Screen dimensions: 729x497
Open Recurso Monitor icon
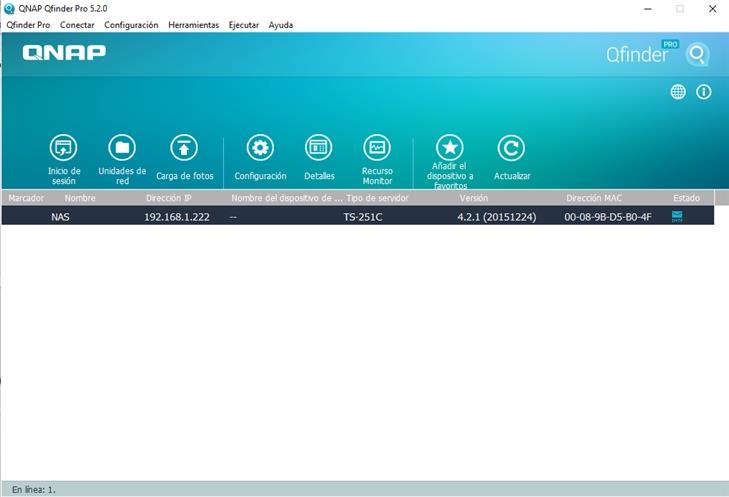377,148
